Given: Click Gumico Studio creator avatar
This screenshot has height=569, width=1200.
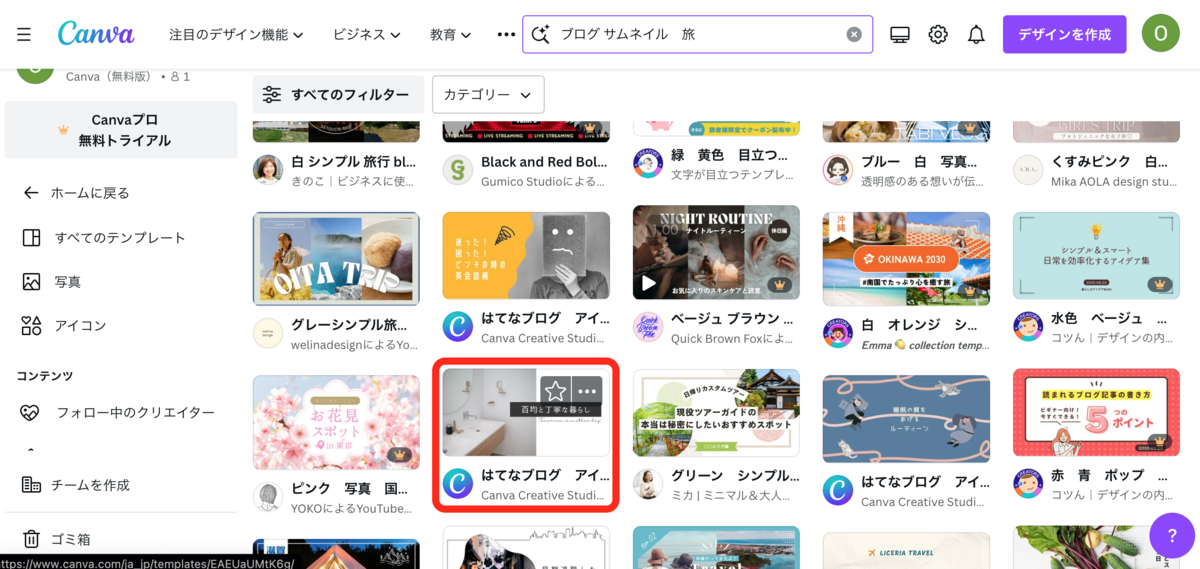Looking at the screenshot, I should (458, 170).
